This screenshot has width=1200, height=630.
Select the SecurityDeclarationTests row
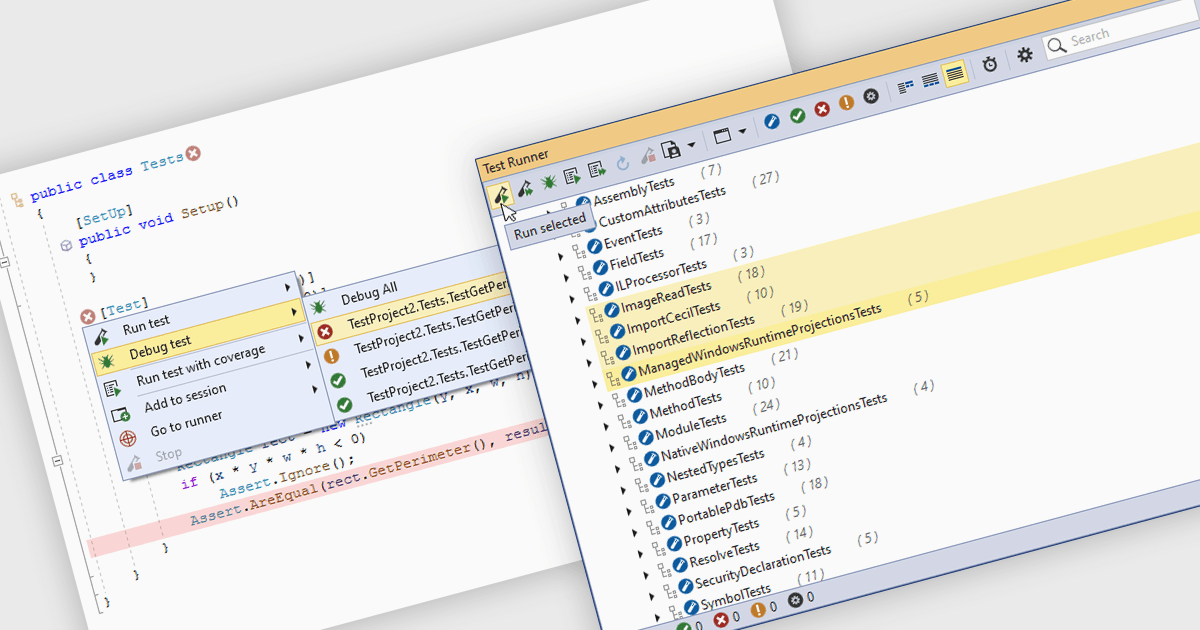(763, 567)
